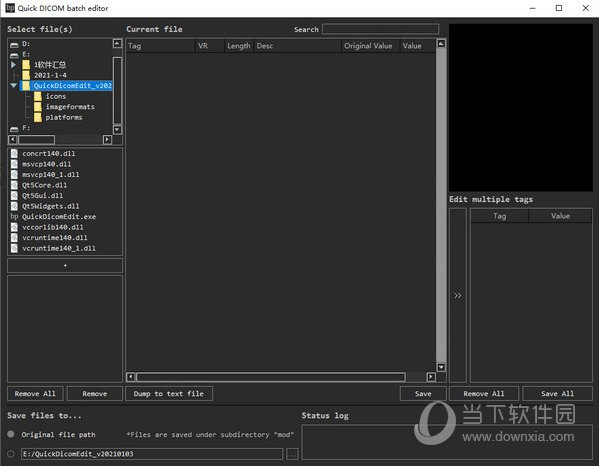
Task: Click the folder tree horizontal scrollbar thumb
Action: pyautogui.click(x=37, y=140)
